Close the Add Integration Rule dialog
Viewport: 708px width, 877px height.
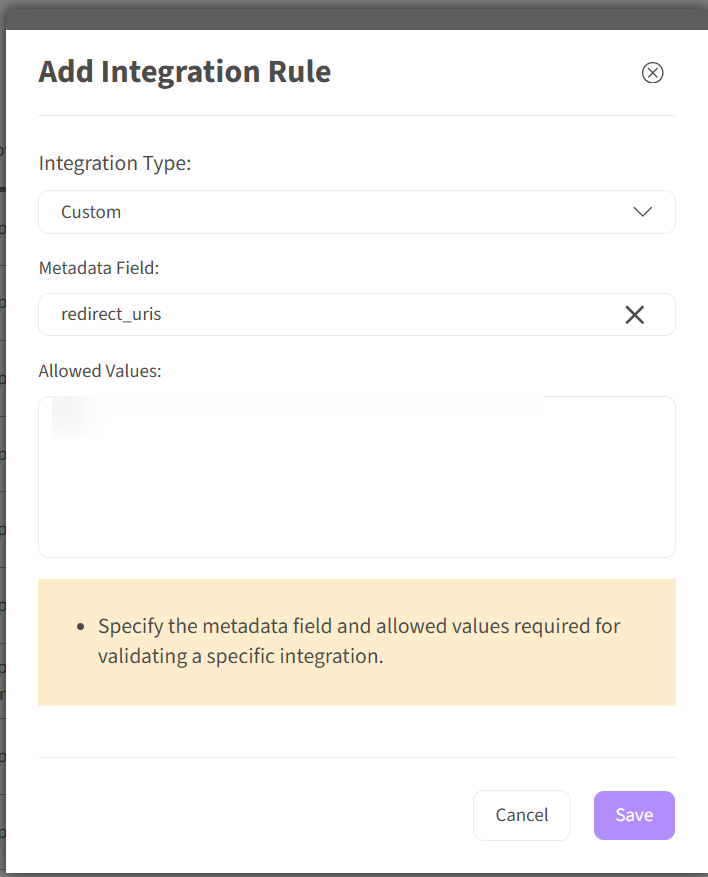tap(652, 73)
